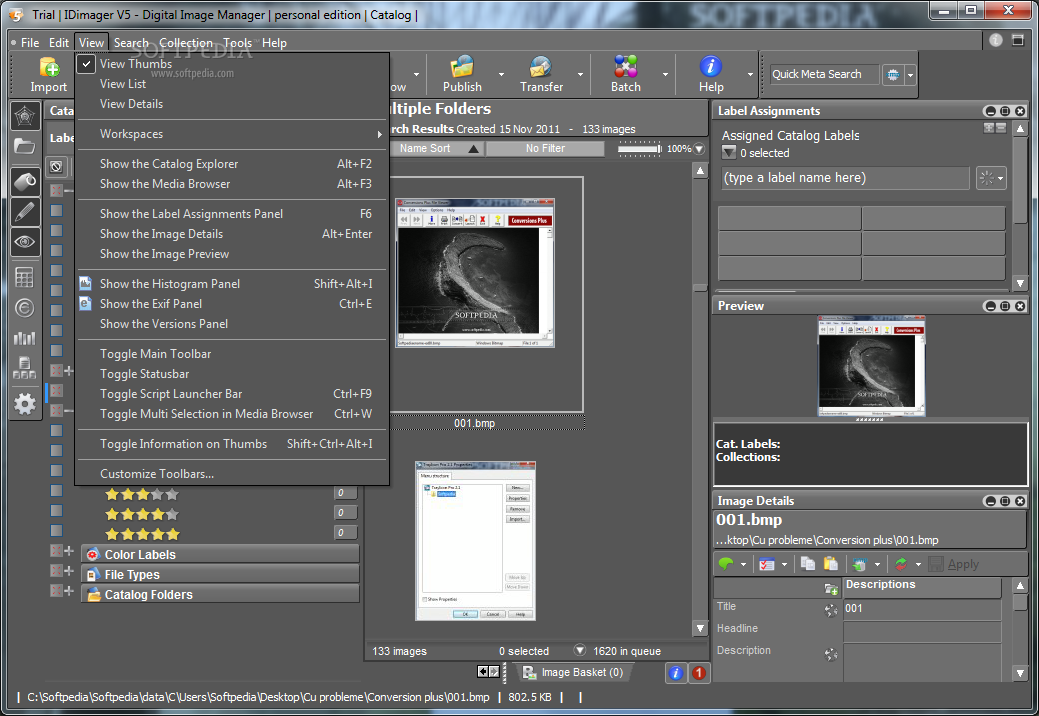This screenshot has width=1039, height=716.
Task: Click the thumbnail pane scroll down arrow
Action: 700,628
